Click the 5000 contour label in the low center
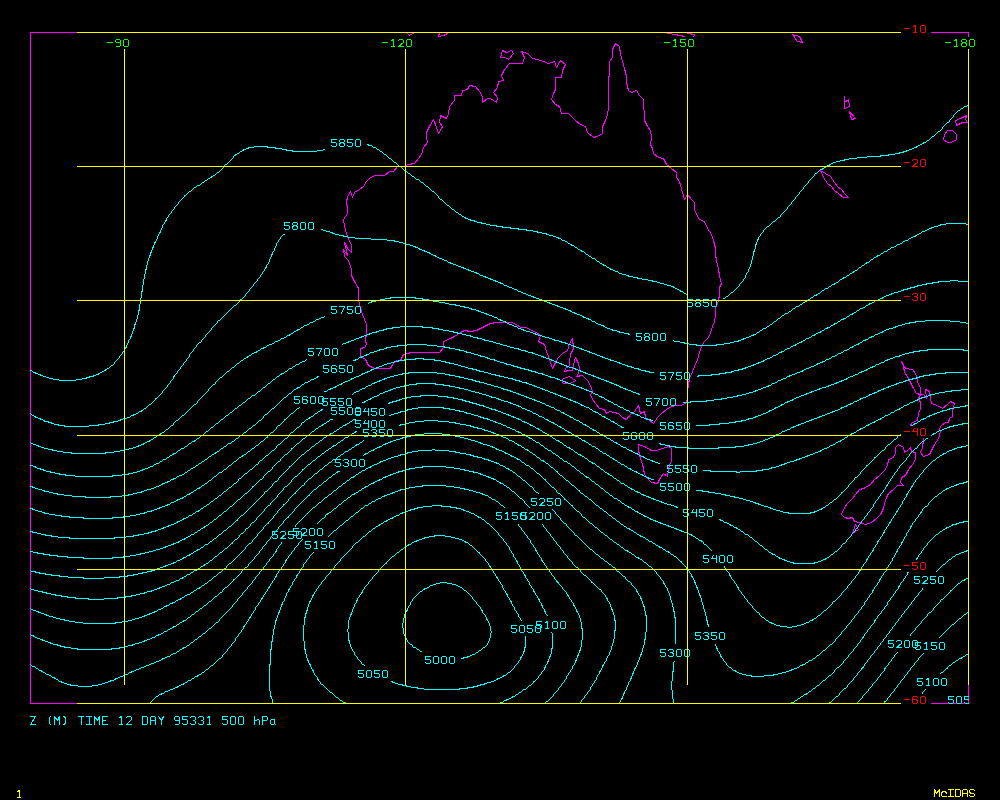 (x=440, y=660)
